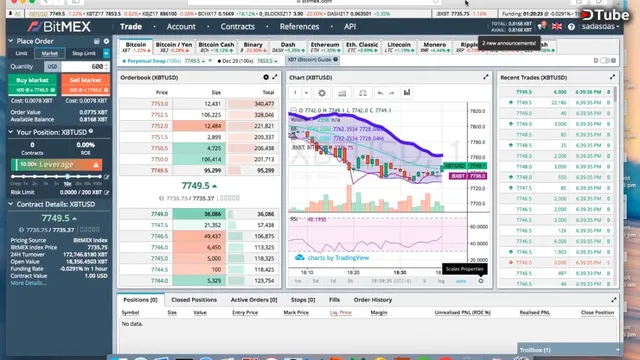Collapse the Place Order section

point(11,41)
